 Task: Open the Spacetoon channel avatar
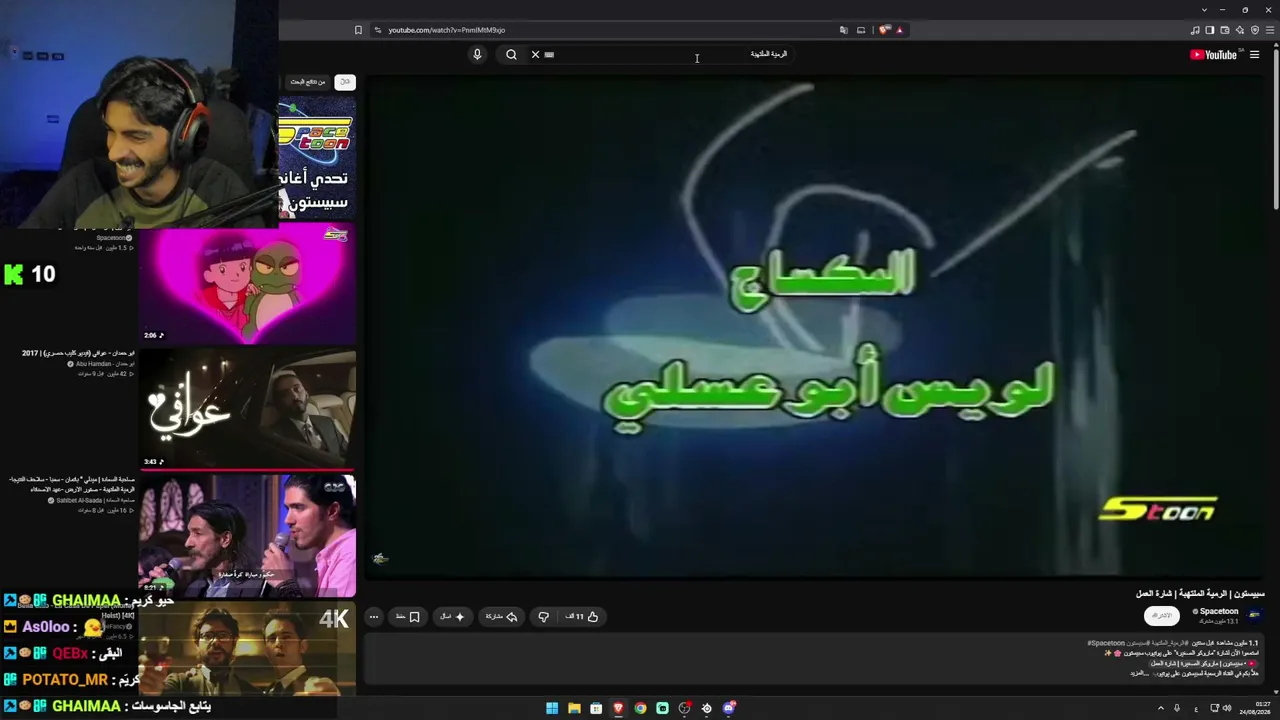coord(1255,615)
